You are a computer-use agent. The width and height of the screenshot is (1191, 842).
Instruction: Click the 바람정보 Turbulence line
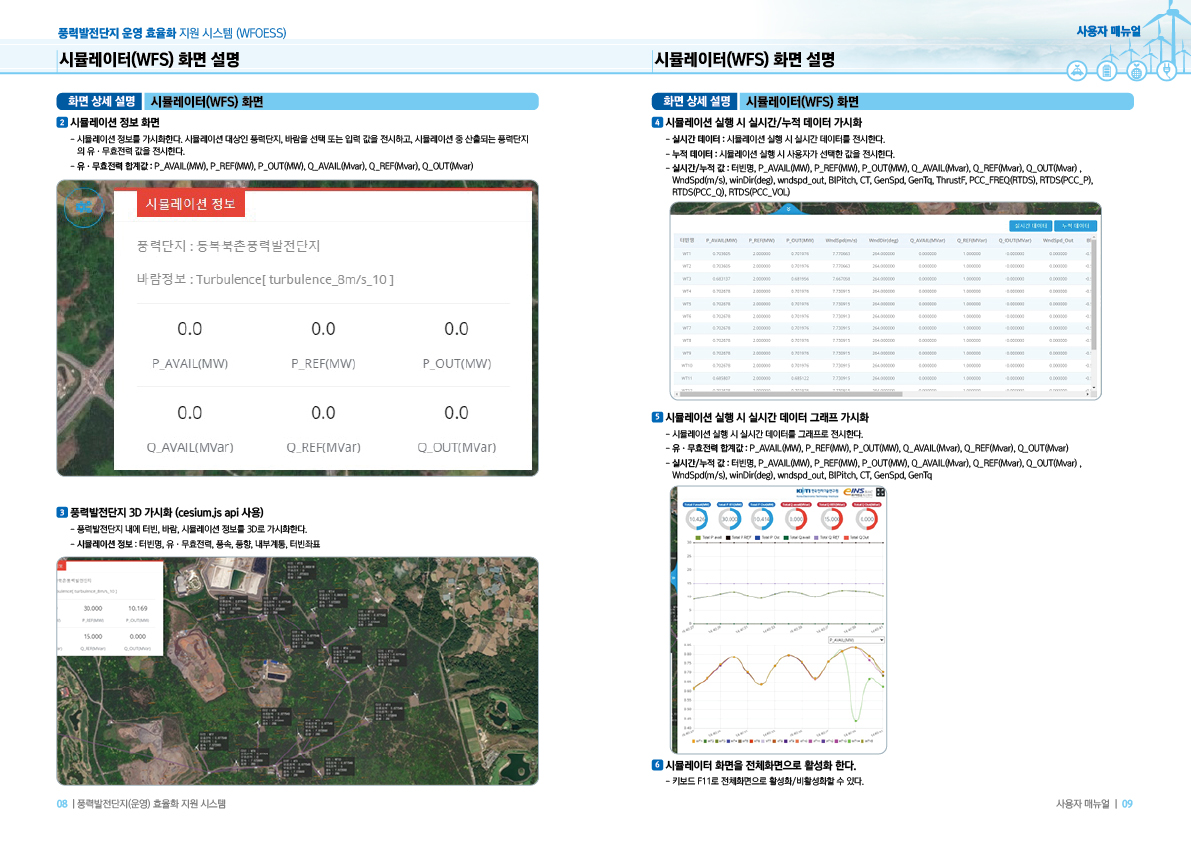[265, 279]
